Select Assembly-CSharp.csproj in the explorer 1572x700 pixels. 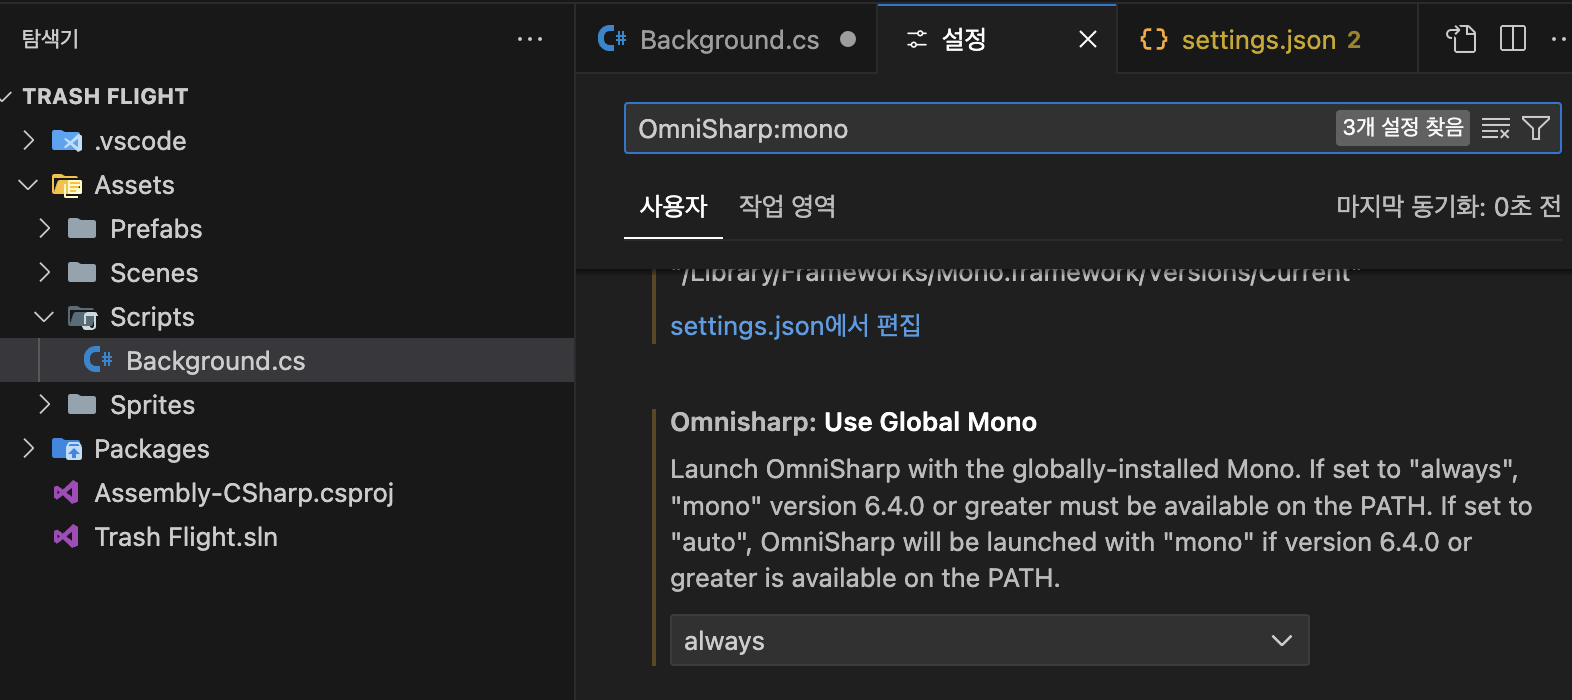tap(287, 493)
